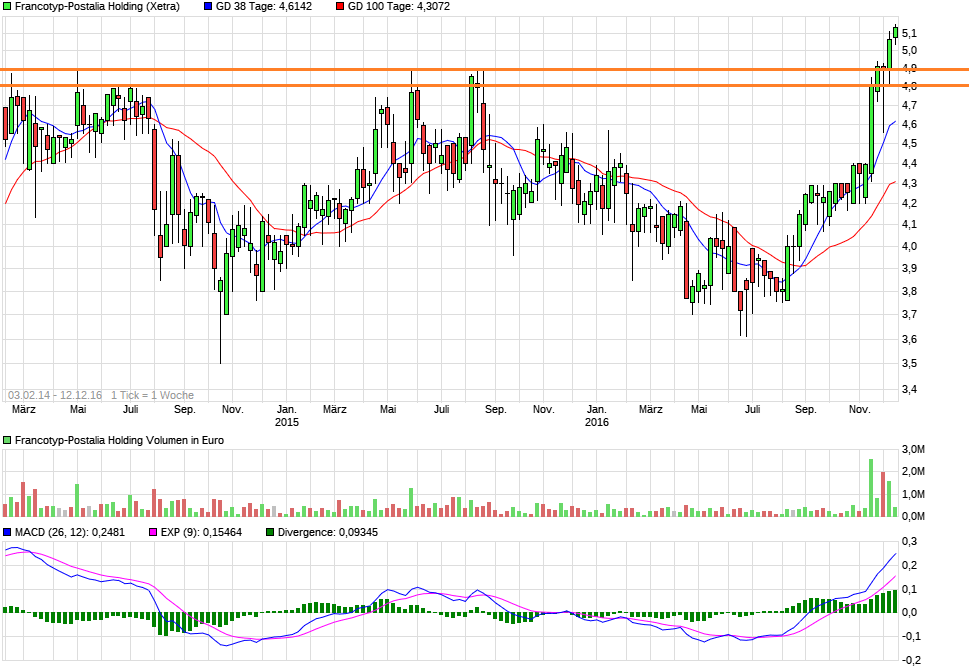Click the blue MACD legend swatch
The height and width of the screenshot is (670, 969).
(7, 532)
